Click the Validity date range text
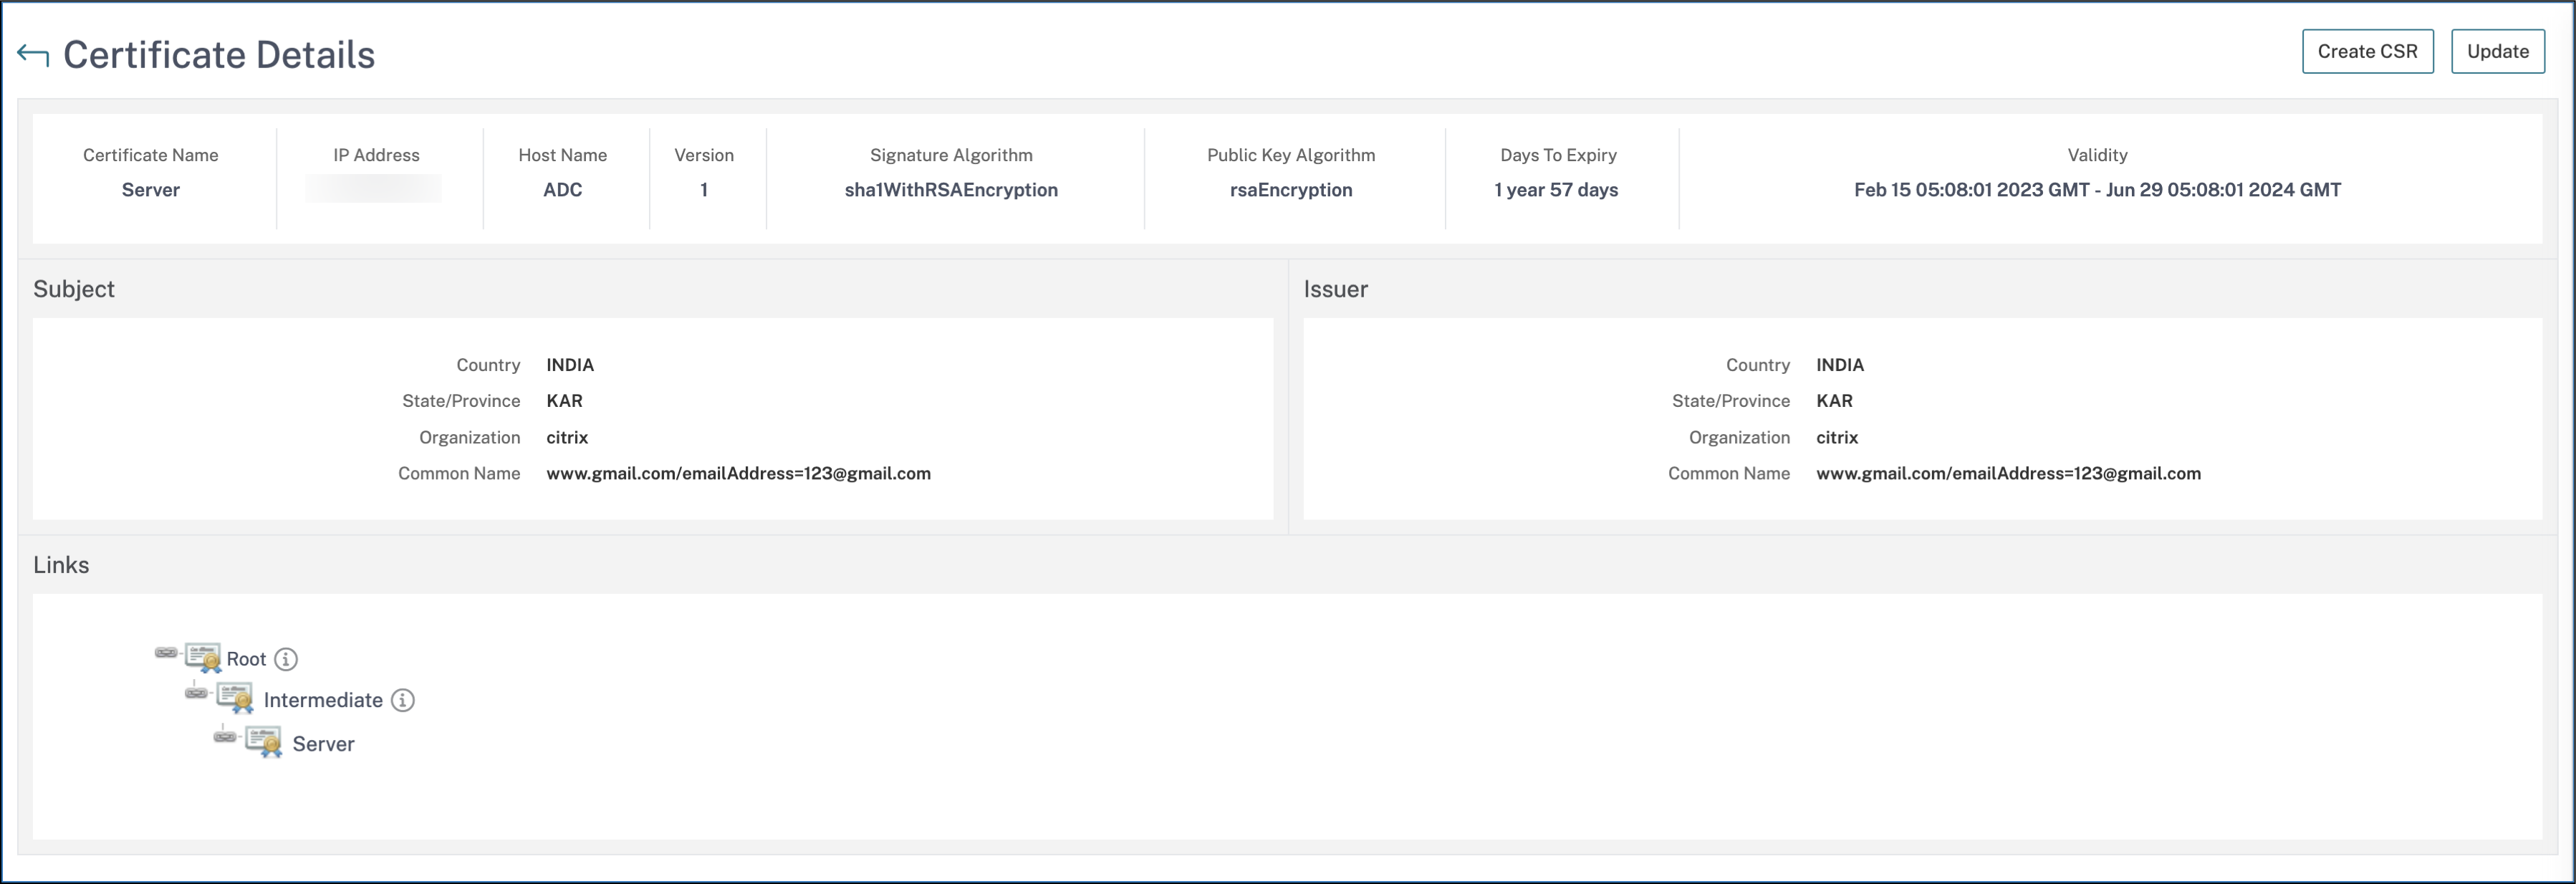Image resolution: width=2576 pixels, height=884 pixels. (2097, 190)
